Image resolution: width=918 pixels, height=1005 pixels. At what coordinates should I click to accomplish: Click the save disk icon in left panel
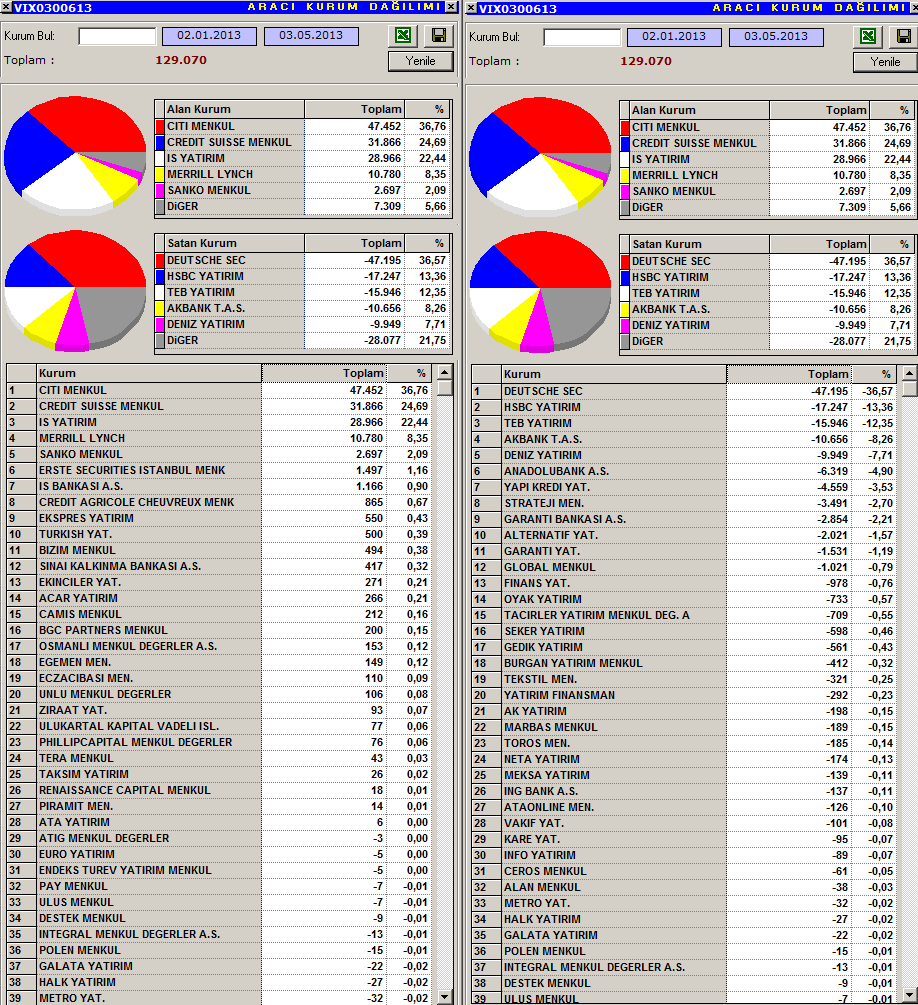(439, 35)
